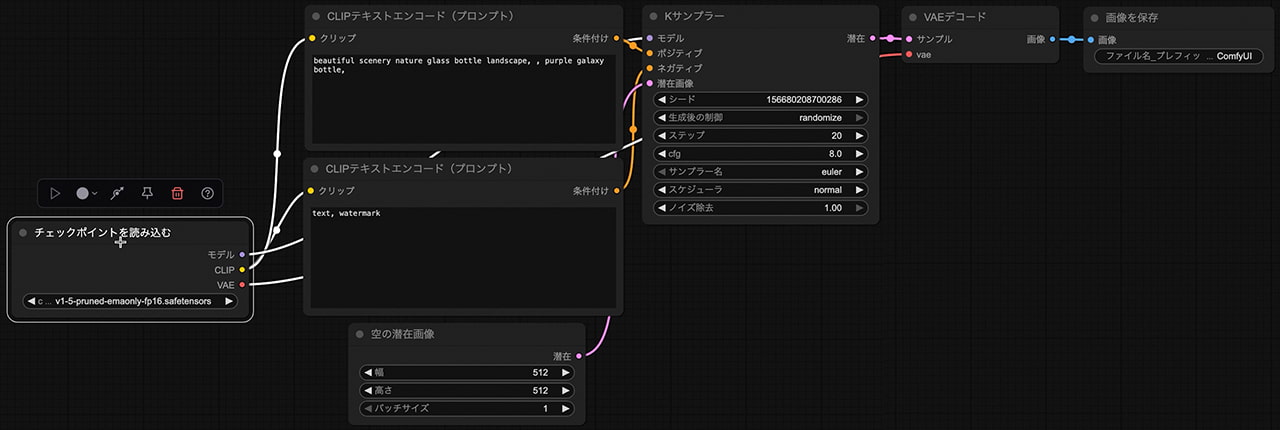Delete the node using the red trash icon
The height and width of the screenshot is (430, 1280).
point(177,193)
